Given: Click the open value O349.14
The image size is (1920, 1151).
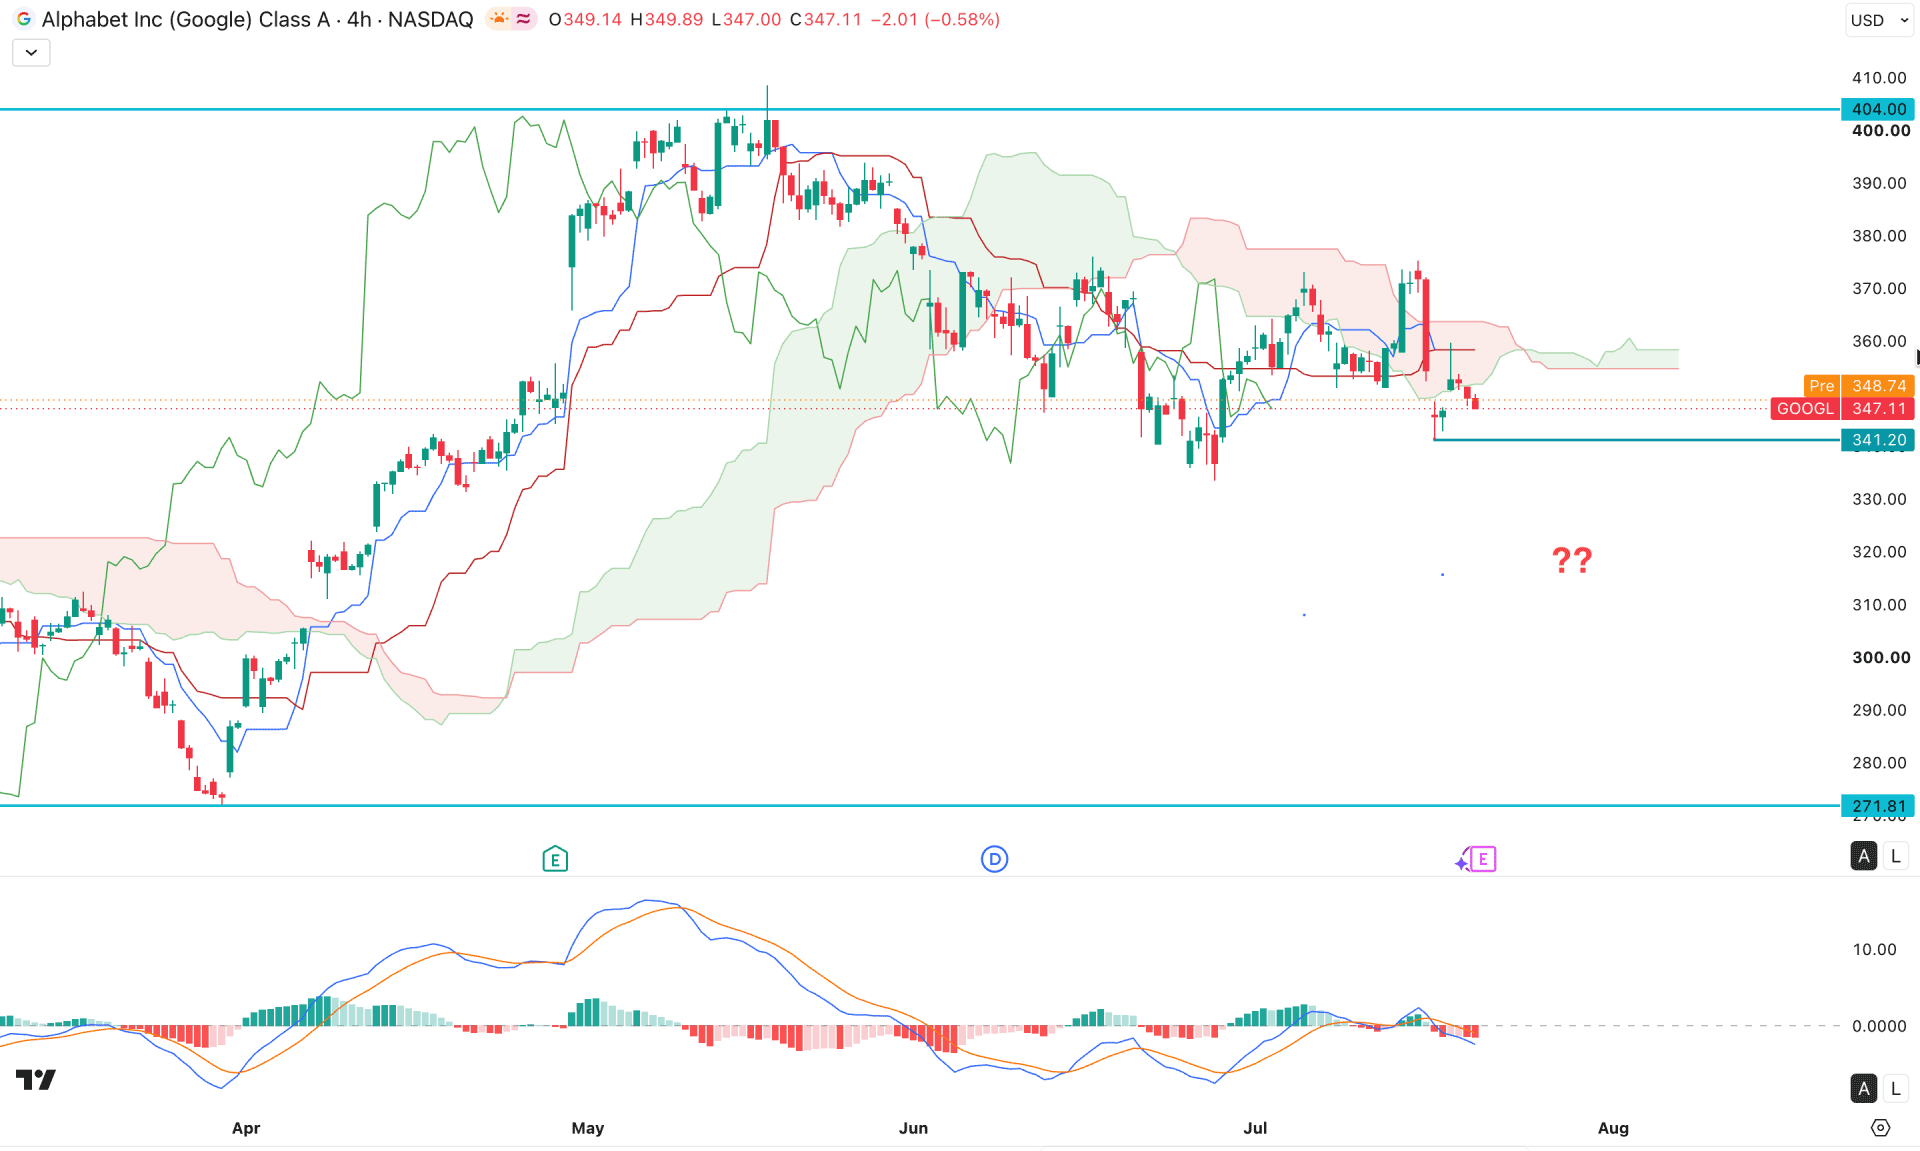Looking at the screenshot, I should pyautogui.click(x=586, y=20).
